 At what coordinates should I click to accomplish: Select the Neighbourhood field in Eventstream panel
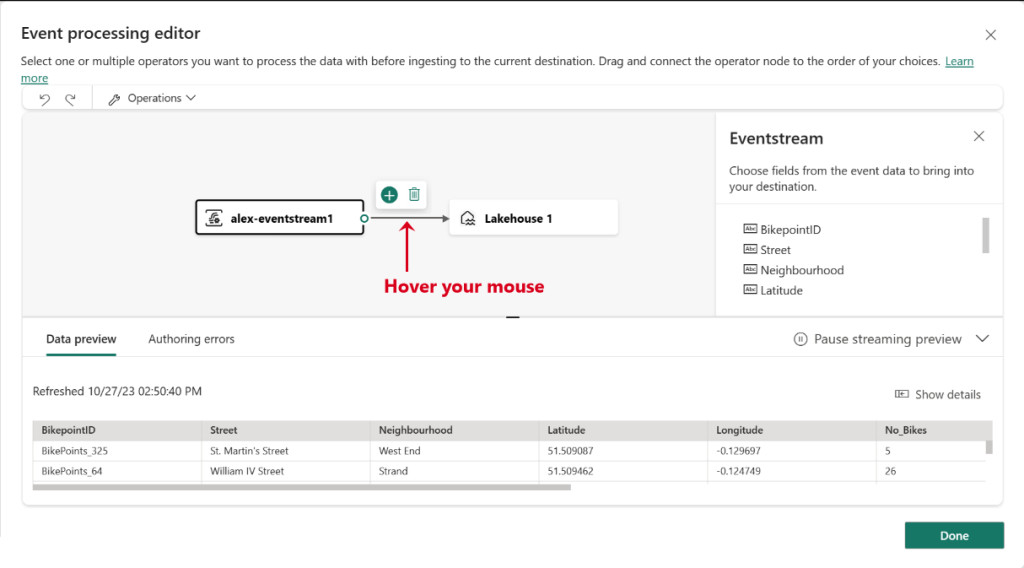(x=801, y=270)
